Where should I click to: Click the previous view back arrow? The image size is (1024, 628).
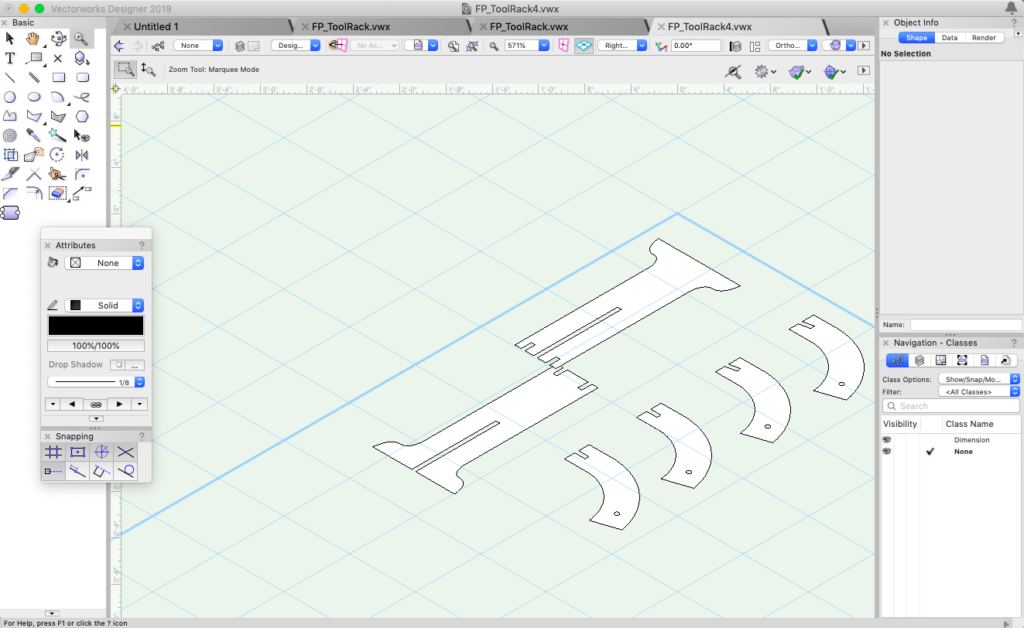pyautogui.click(x=119, y=46)
